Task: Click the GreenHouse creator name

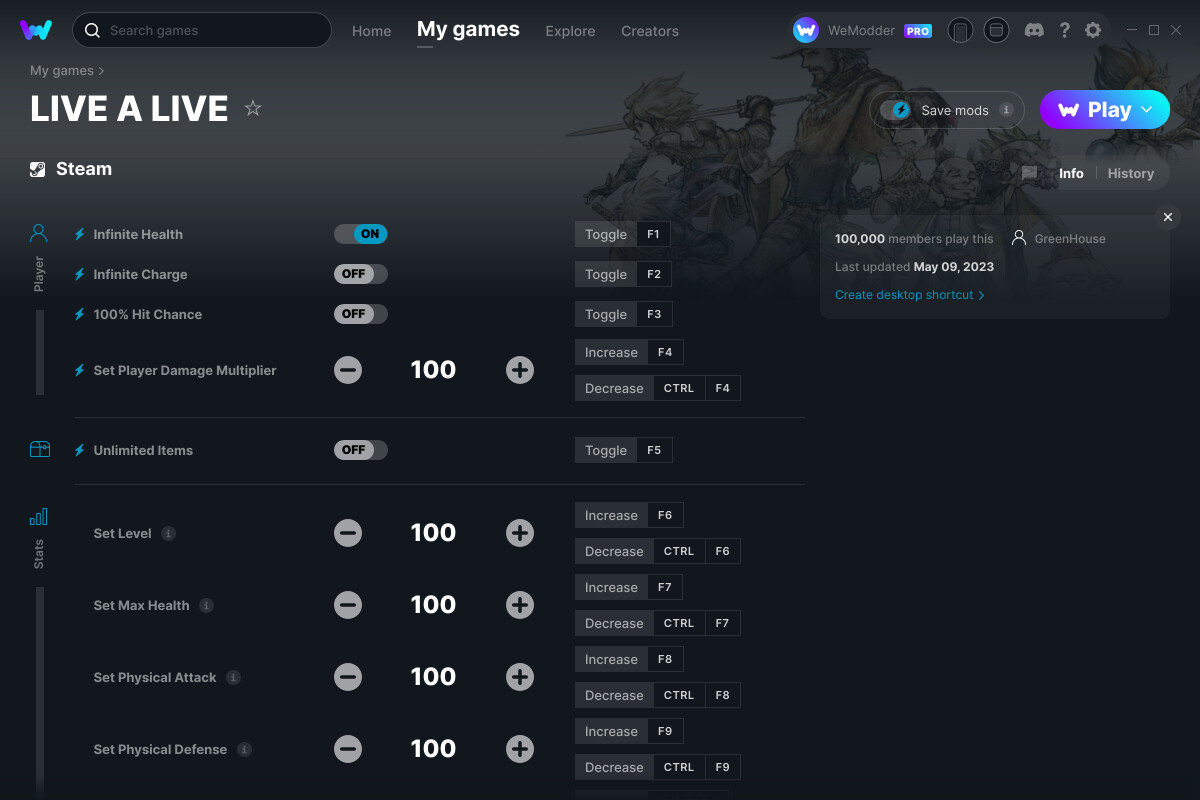Action: (x=1070, y=239)
